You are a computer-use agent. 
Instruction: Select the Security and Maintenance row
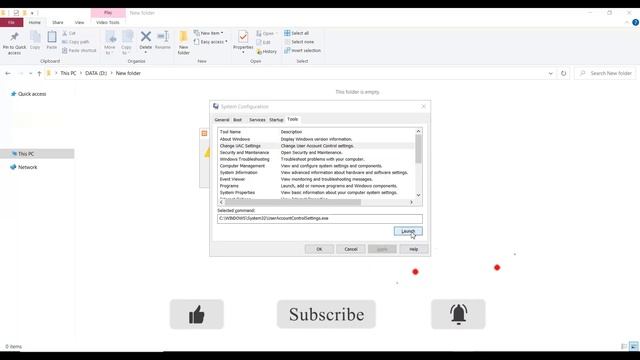coord(316,153)
